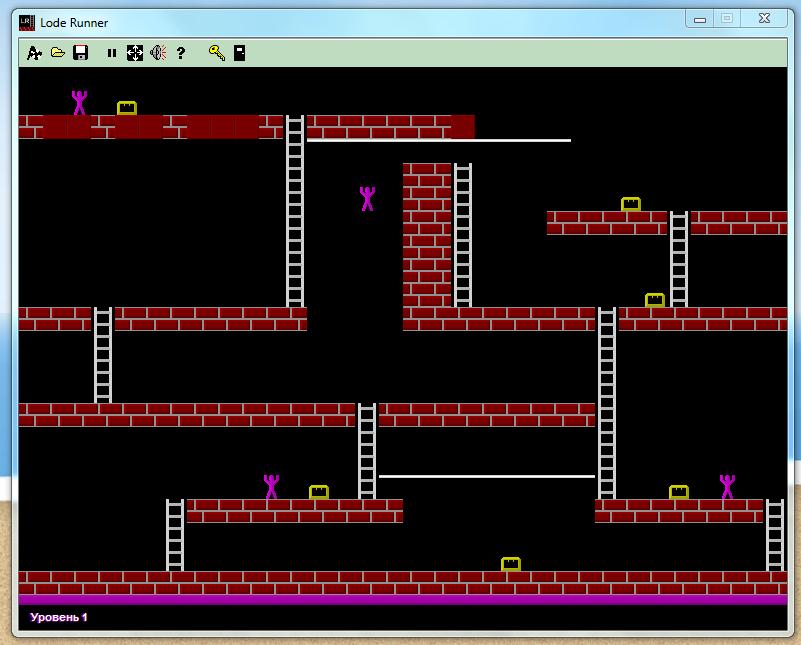Click the purple figure on the top-left platform
801x645 pixels.
pyautogui.click(x=79, y=103)
